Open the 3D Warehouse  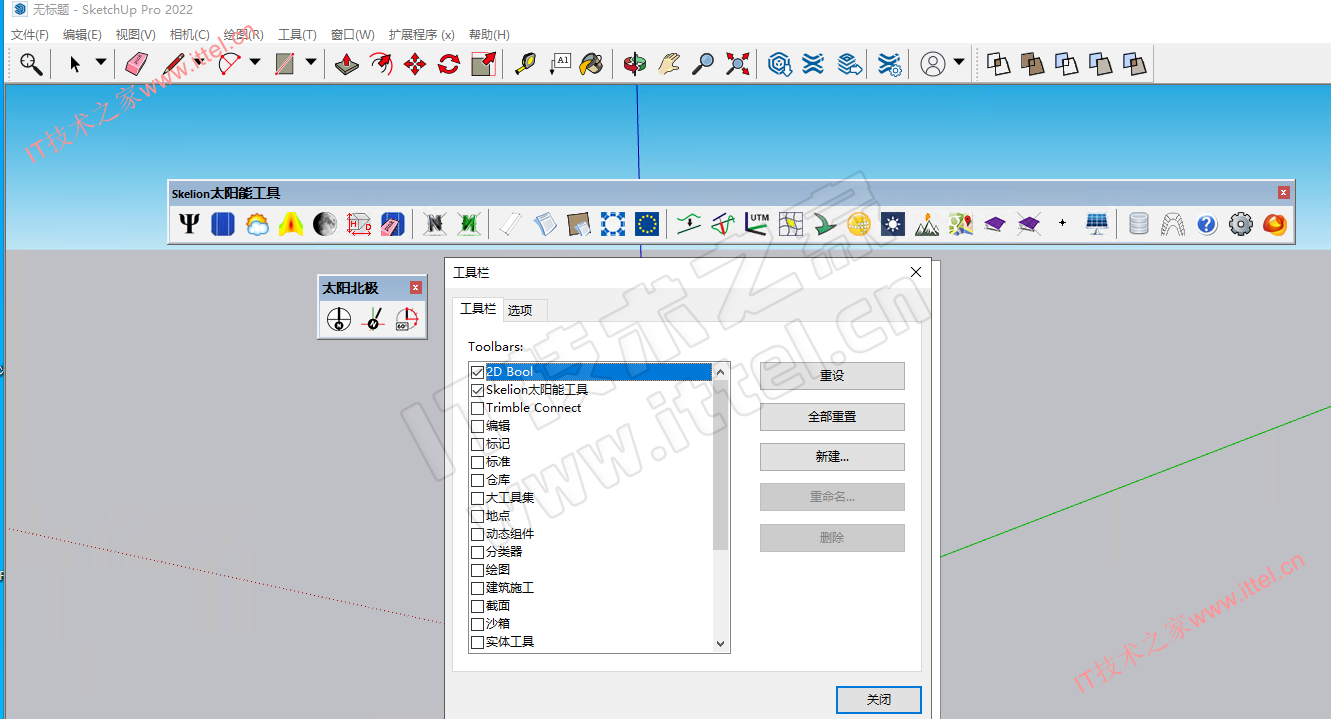(x=779, y=64)
